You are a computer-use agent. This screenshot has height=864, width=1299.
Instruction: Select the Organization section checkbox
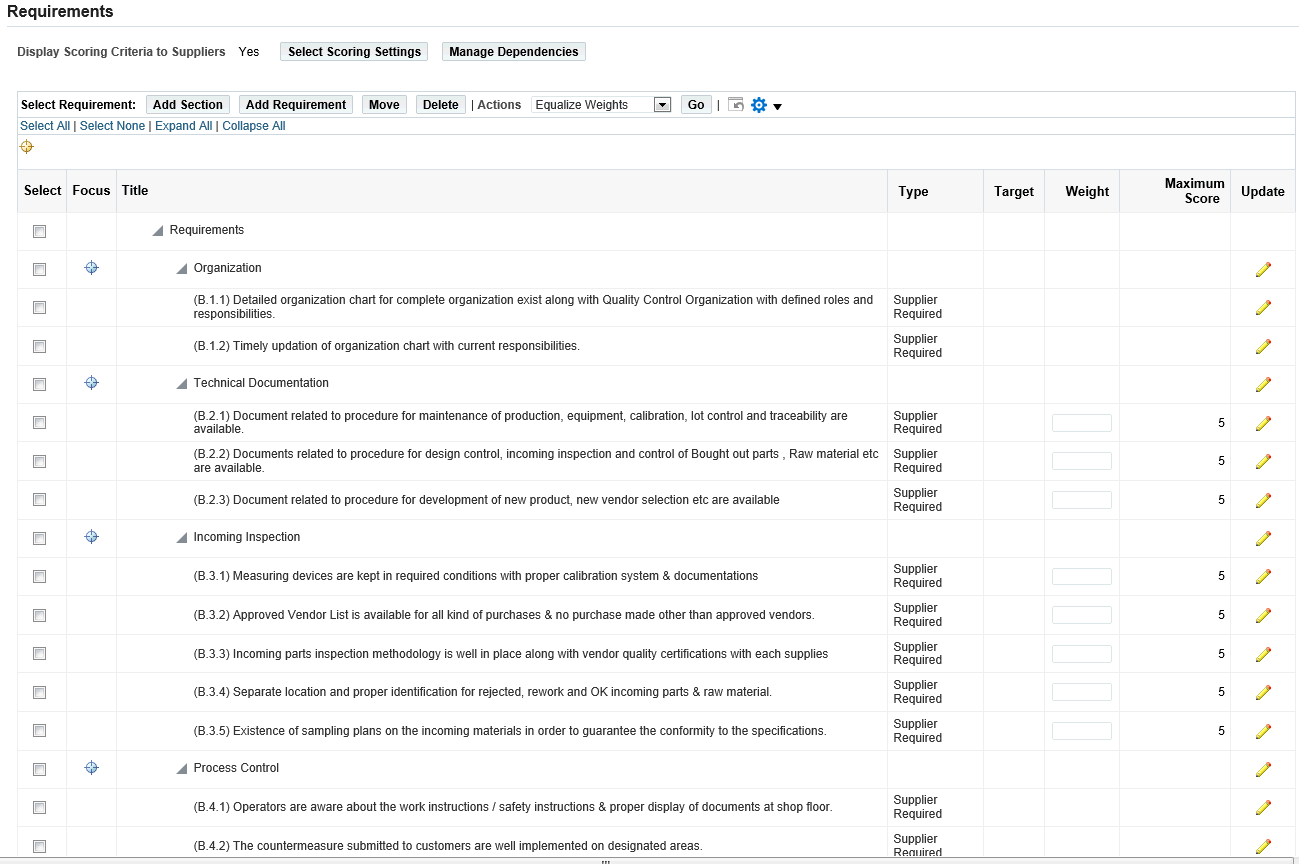click(x=39, y=269)
